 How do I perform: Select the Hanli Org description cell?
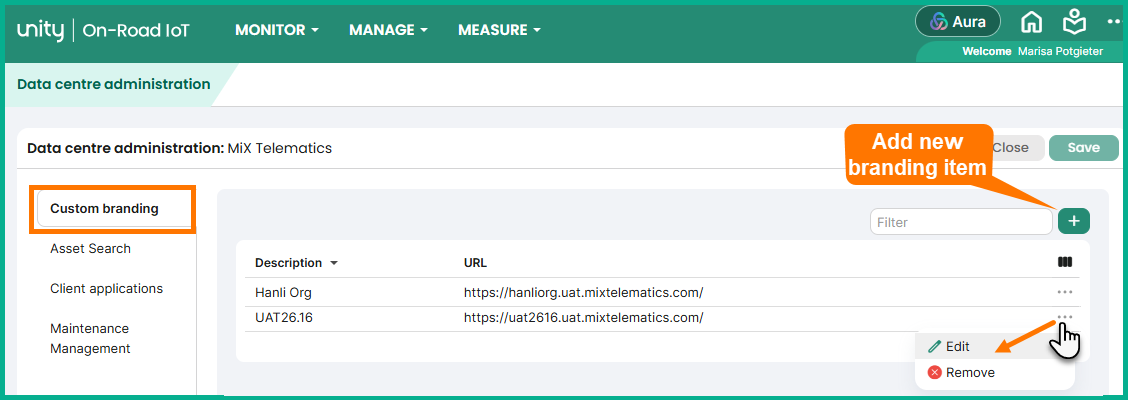[x=283, y=293]
